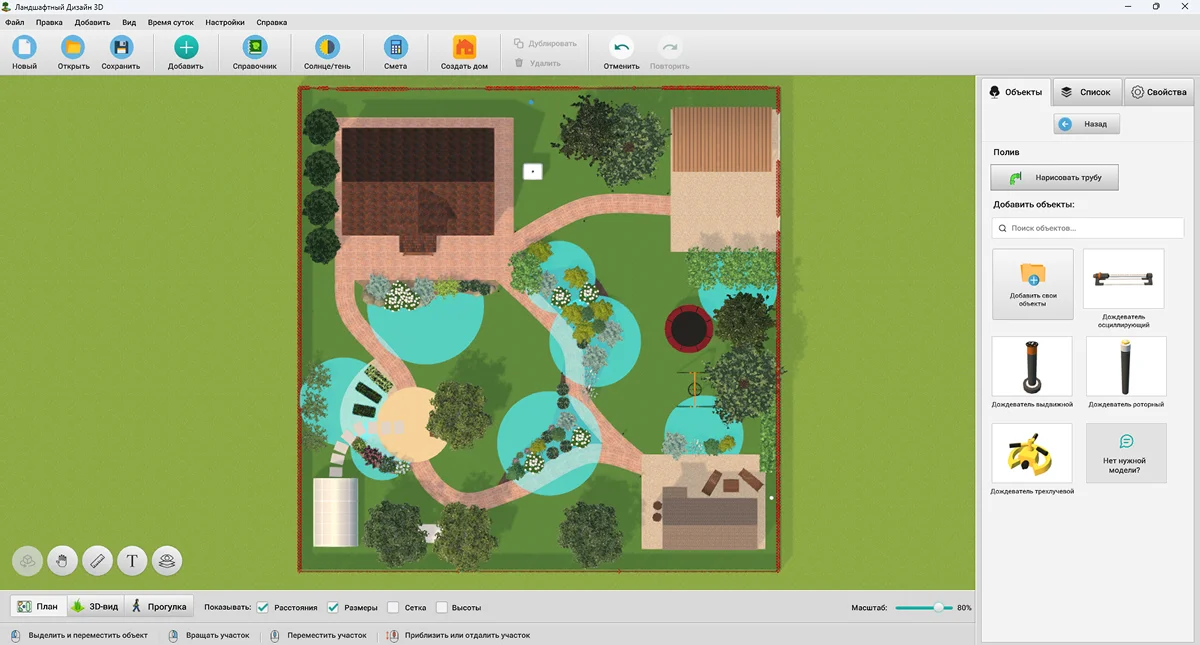Switch to 3D-вид view mode

pos(95,606)
